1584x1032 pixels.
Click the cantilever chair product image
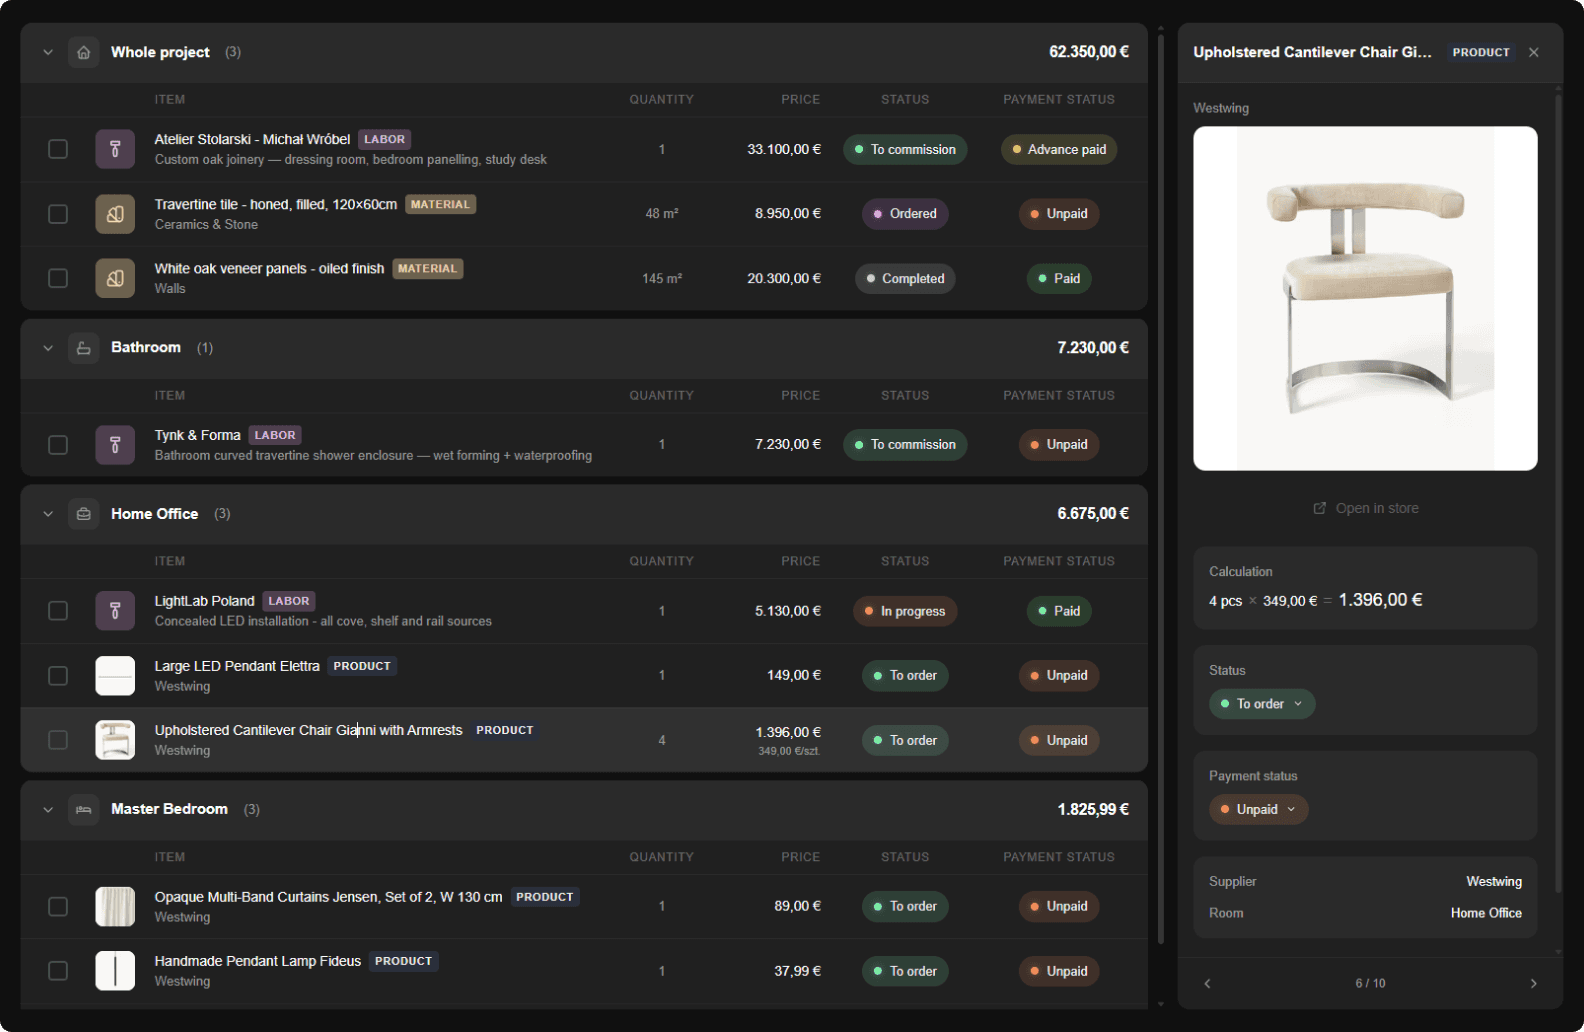1365,298
